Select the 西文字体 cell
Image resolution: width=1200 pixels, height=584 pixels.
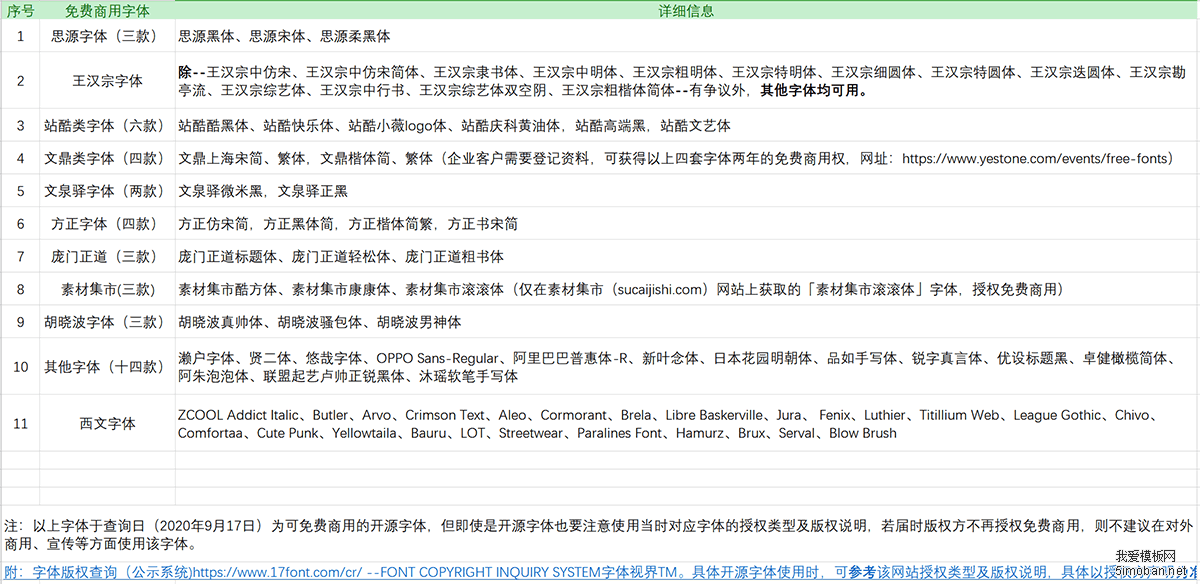pyautogui.click(x=107, y=424)
